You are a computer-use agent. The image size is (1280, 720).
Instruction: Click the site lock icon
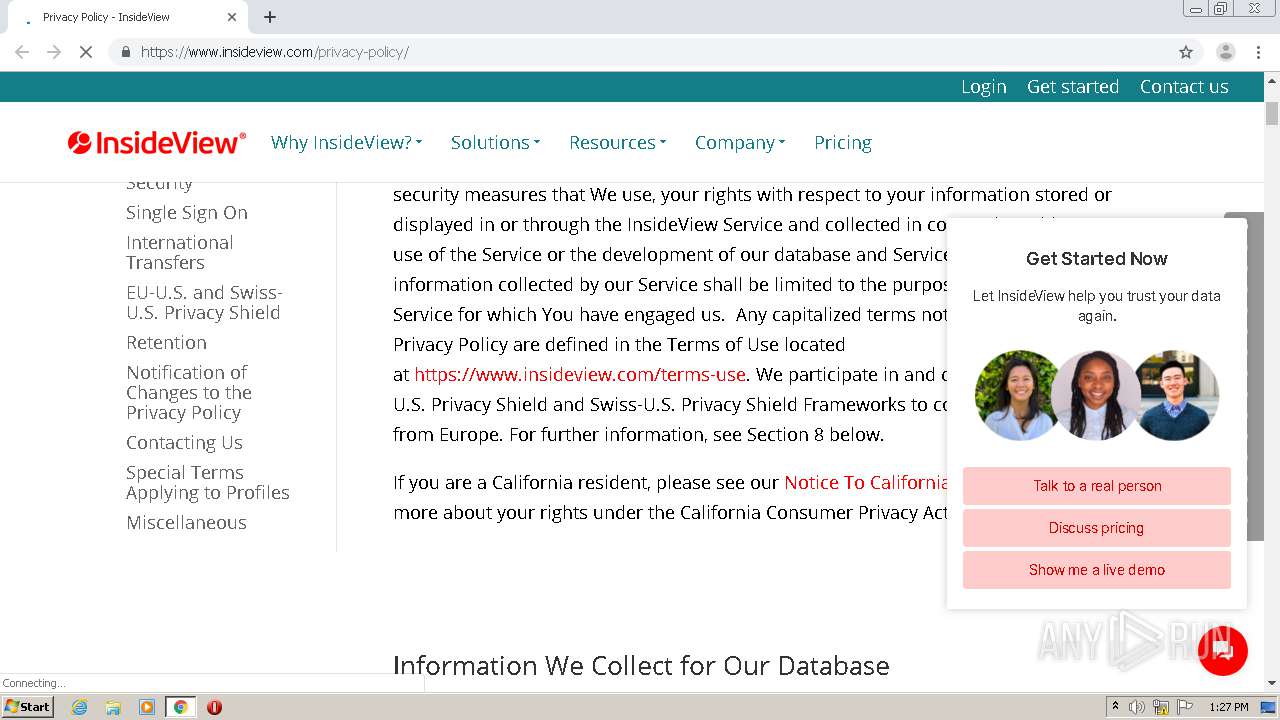126,52
